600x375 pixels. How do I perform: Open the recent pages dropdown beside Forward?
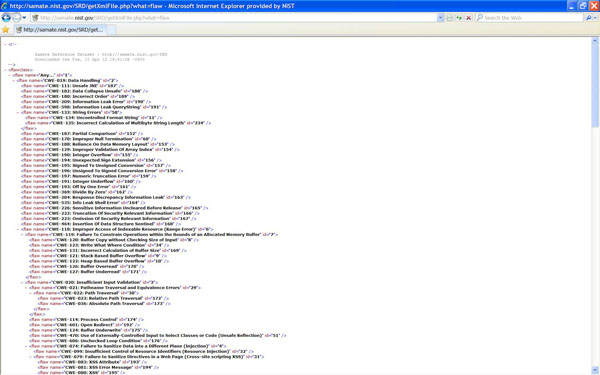pos(24,18)
